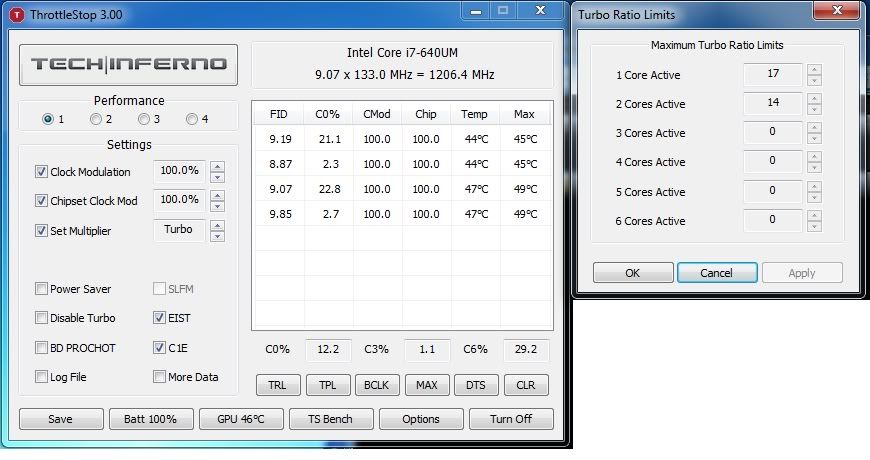Viewport: 870px width, 460px height.
Task: Click the FID column header
Action: coord(279,114)
